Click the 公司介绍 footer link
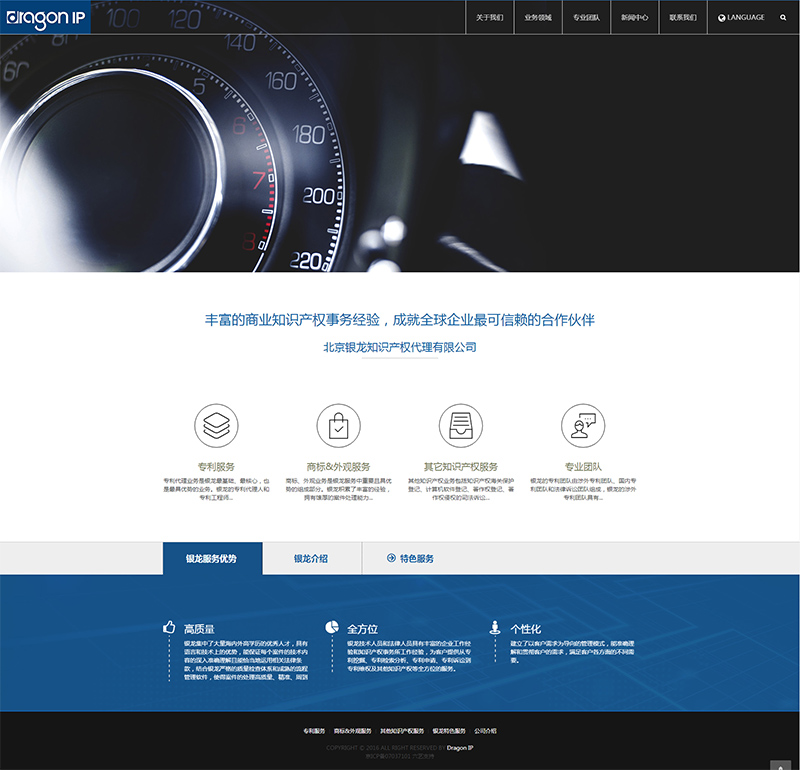Viewport: 800px width, 770px height. click(485, 731)
